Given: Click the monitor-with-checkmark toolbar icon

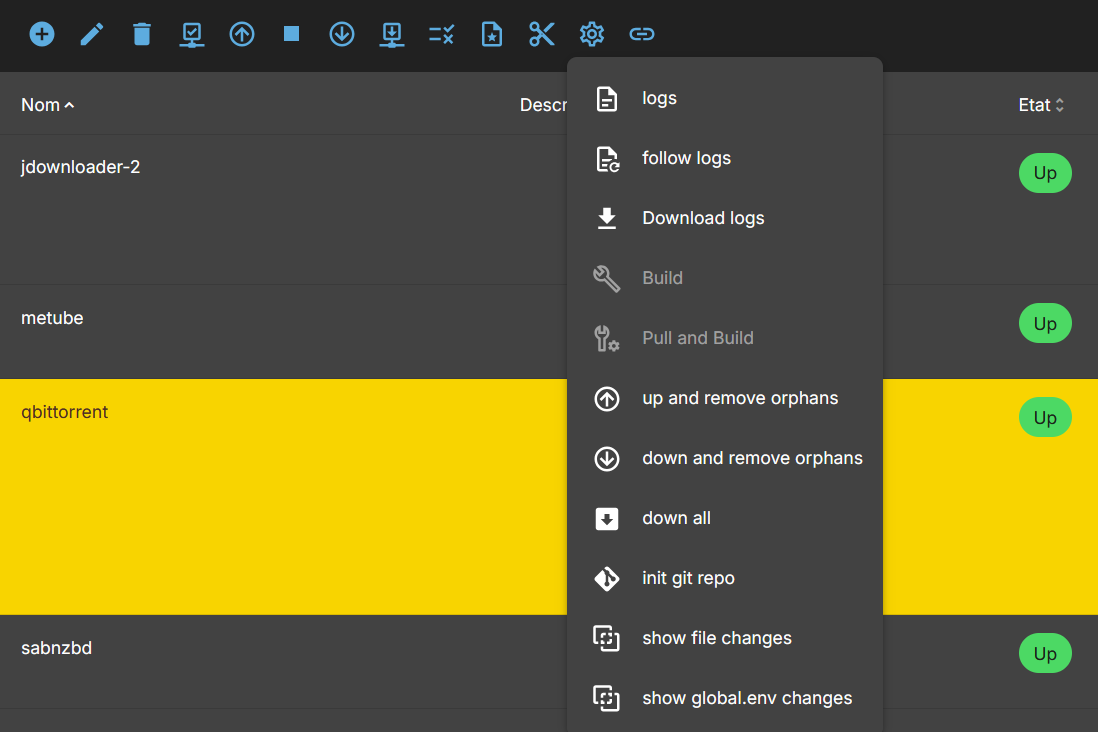Looking at the screenshot, I should (x=192, y=34).
